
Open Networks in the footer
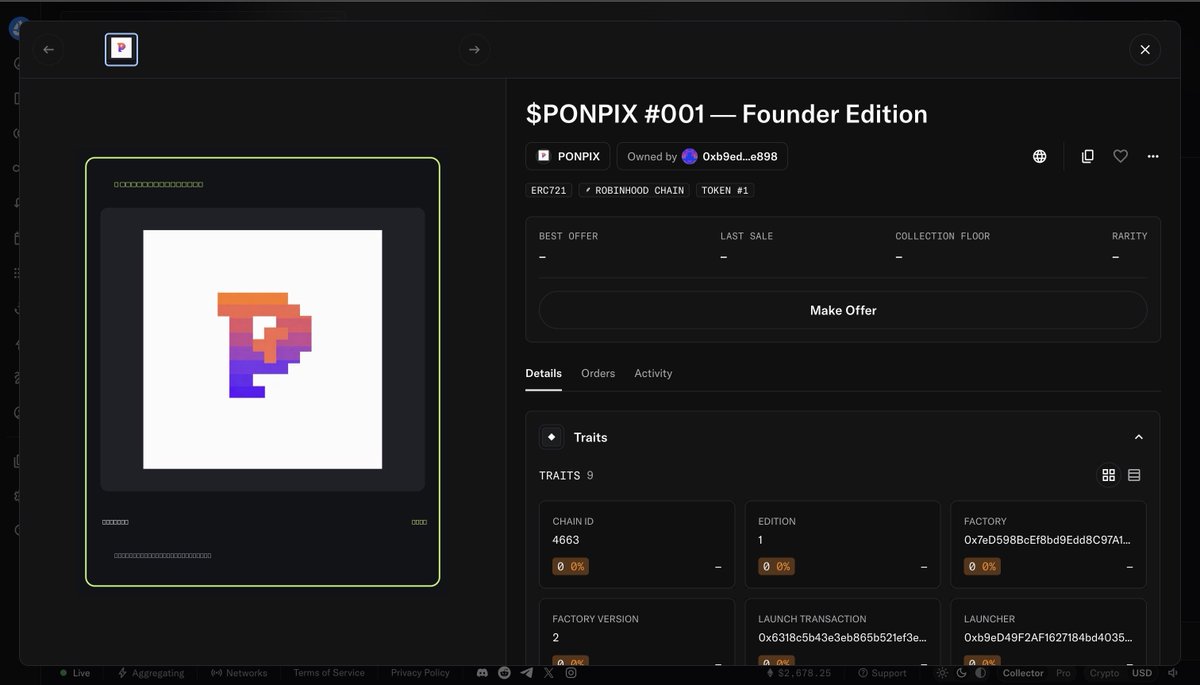239,673
